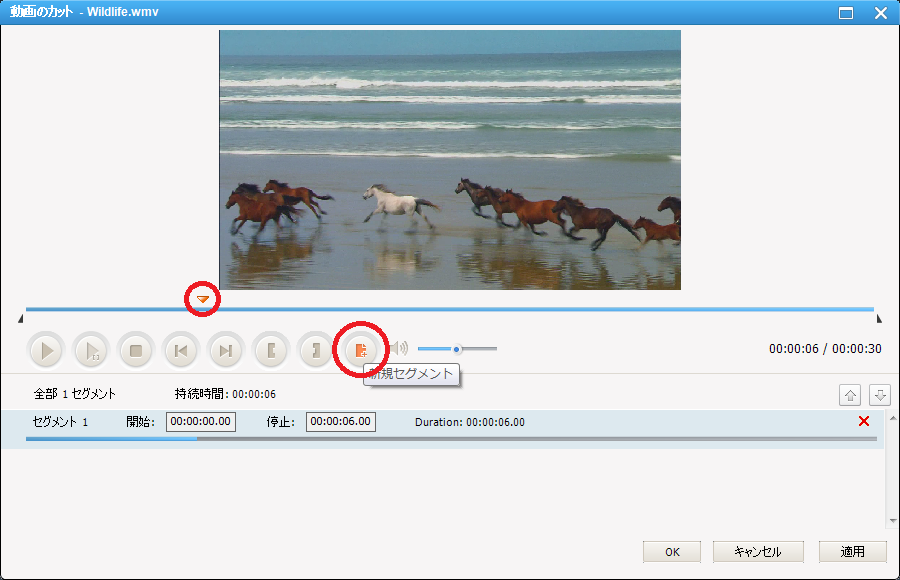Screen dimensions: 900x580
Task: Select the セグメント 1 row label
Action: pyautogui.click(x=60, y=422)
